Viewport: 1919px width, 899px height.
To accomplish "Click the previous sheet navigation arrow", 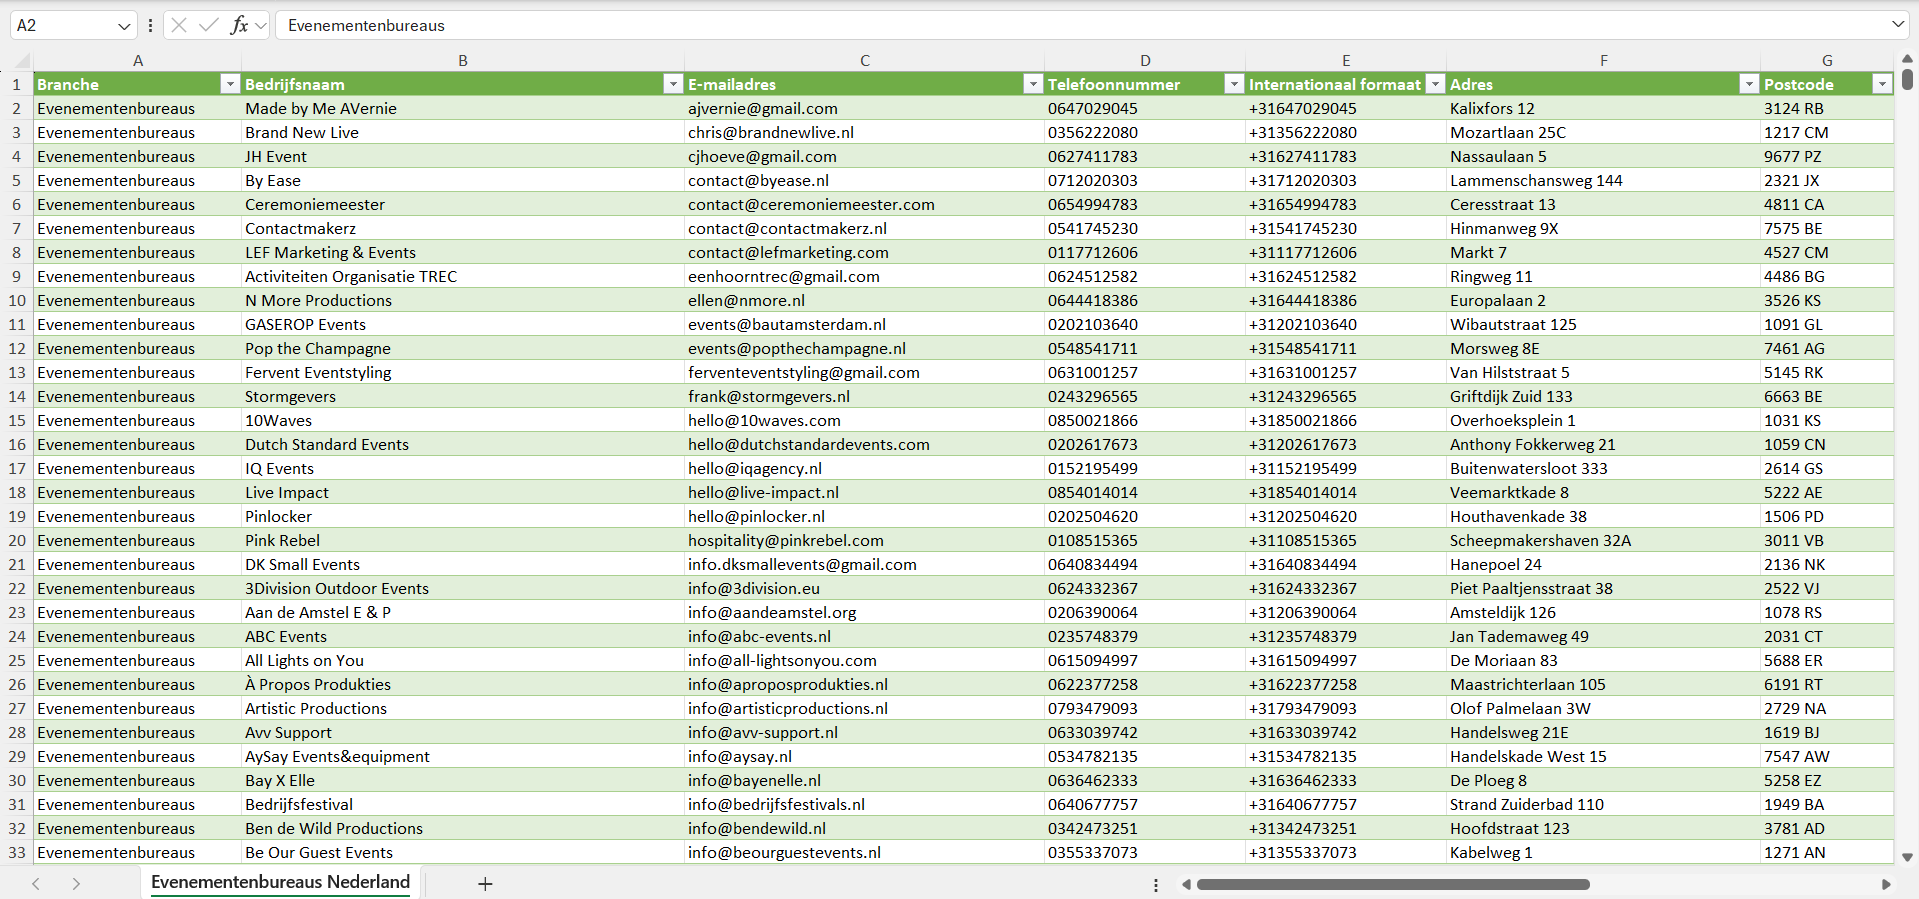I will [x=36, y=884].
